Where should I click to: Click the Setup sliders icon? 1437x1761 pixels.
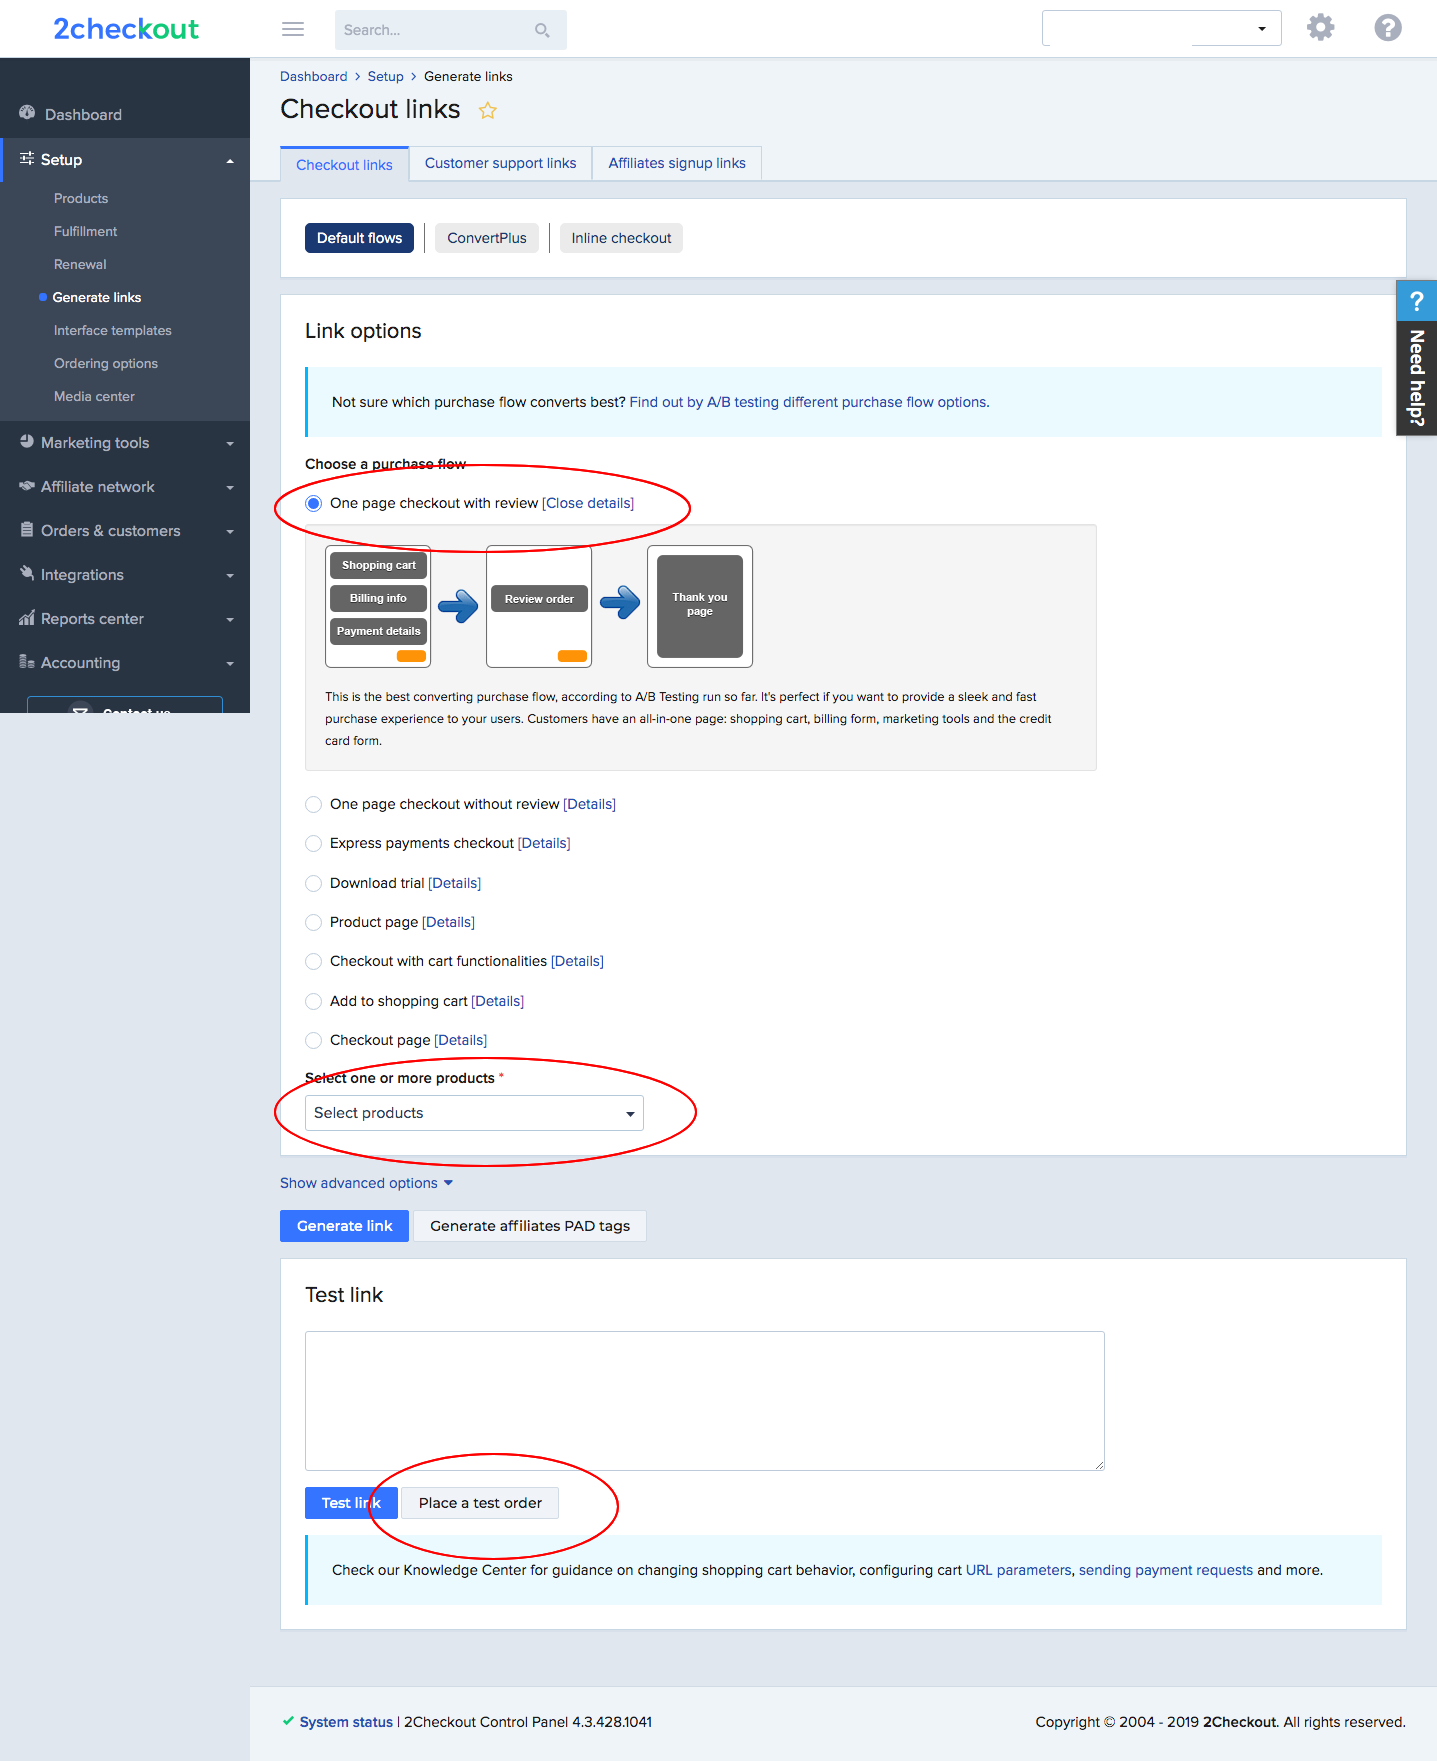tap(27, 159)
